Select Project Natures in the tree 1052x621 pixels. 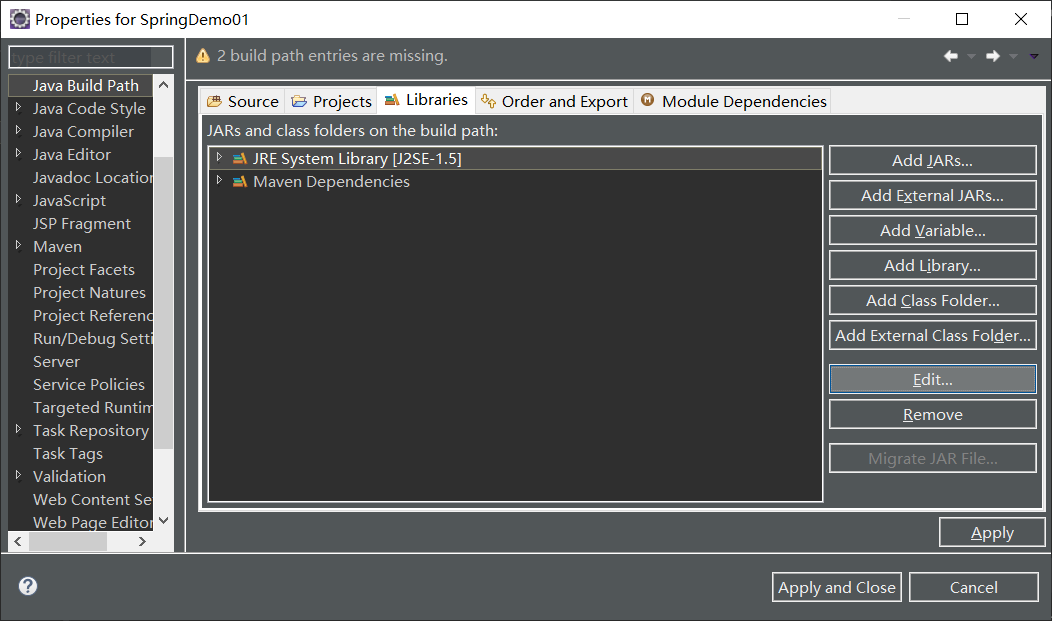pyautogui.click(x=89, y=292)
